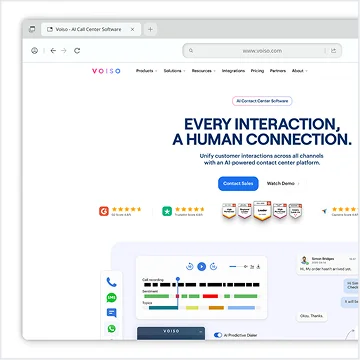Screen dimensions: 360x360
Task: Click the VOISO logo in the header
Action: [x=106, y=71]
